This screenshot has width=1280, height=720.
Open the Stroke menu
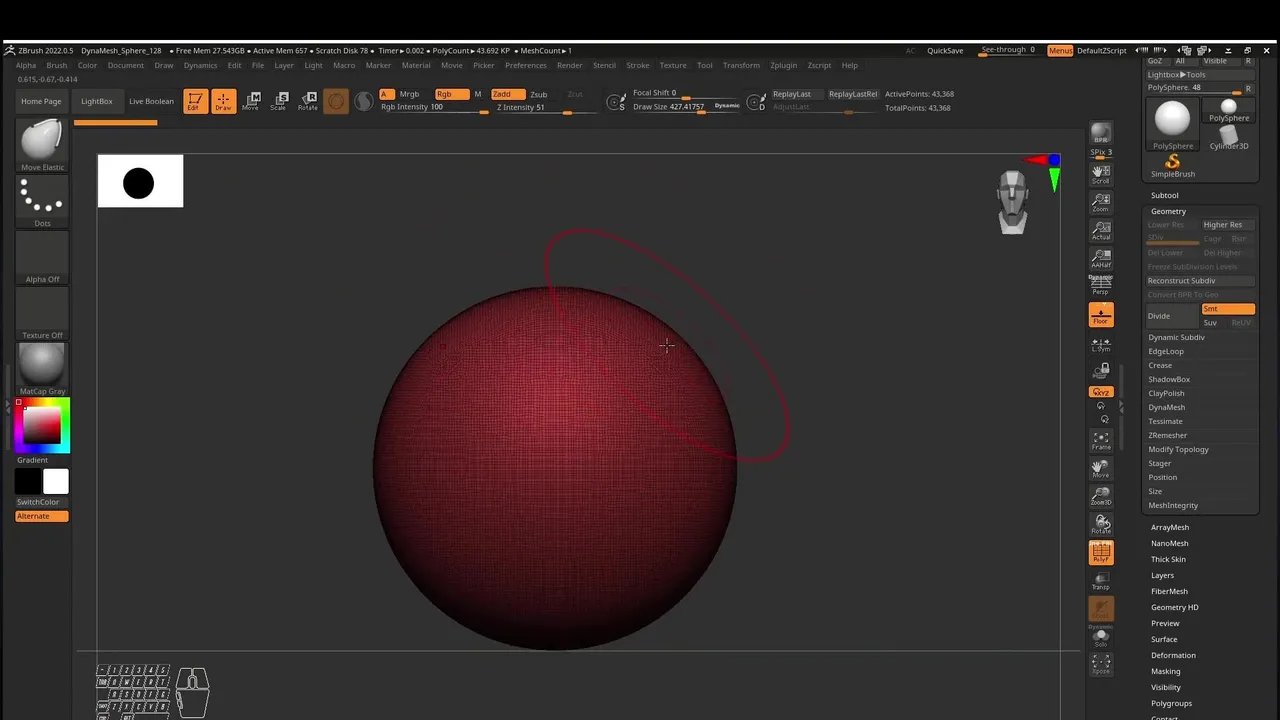(638, 65)
